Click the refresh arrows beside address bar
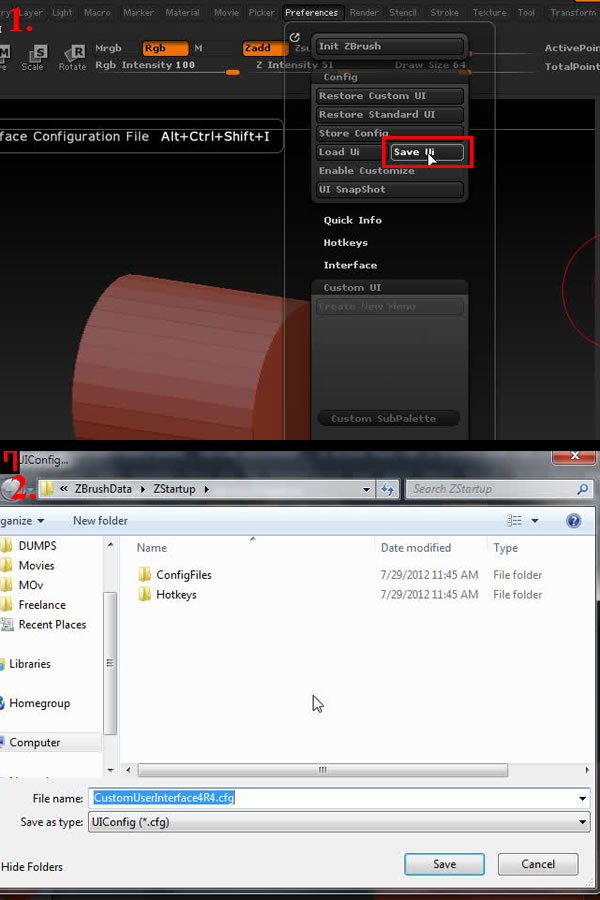The width and height of the screenshot is (600, 900). pos(388,489)
